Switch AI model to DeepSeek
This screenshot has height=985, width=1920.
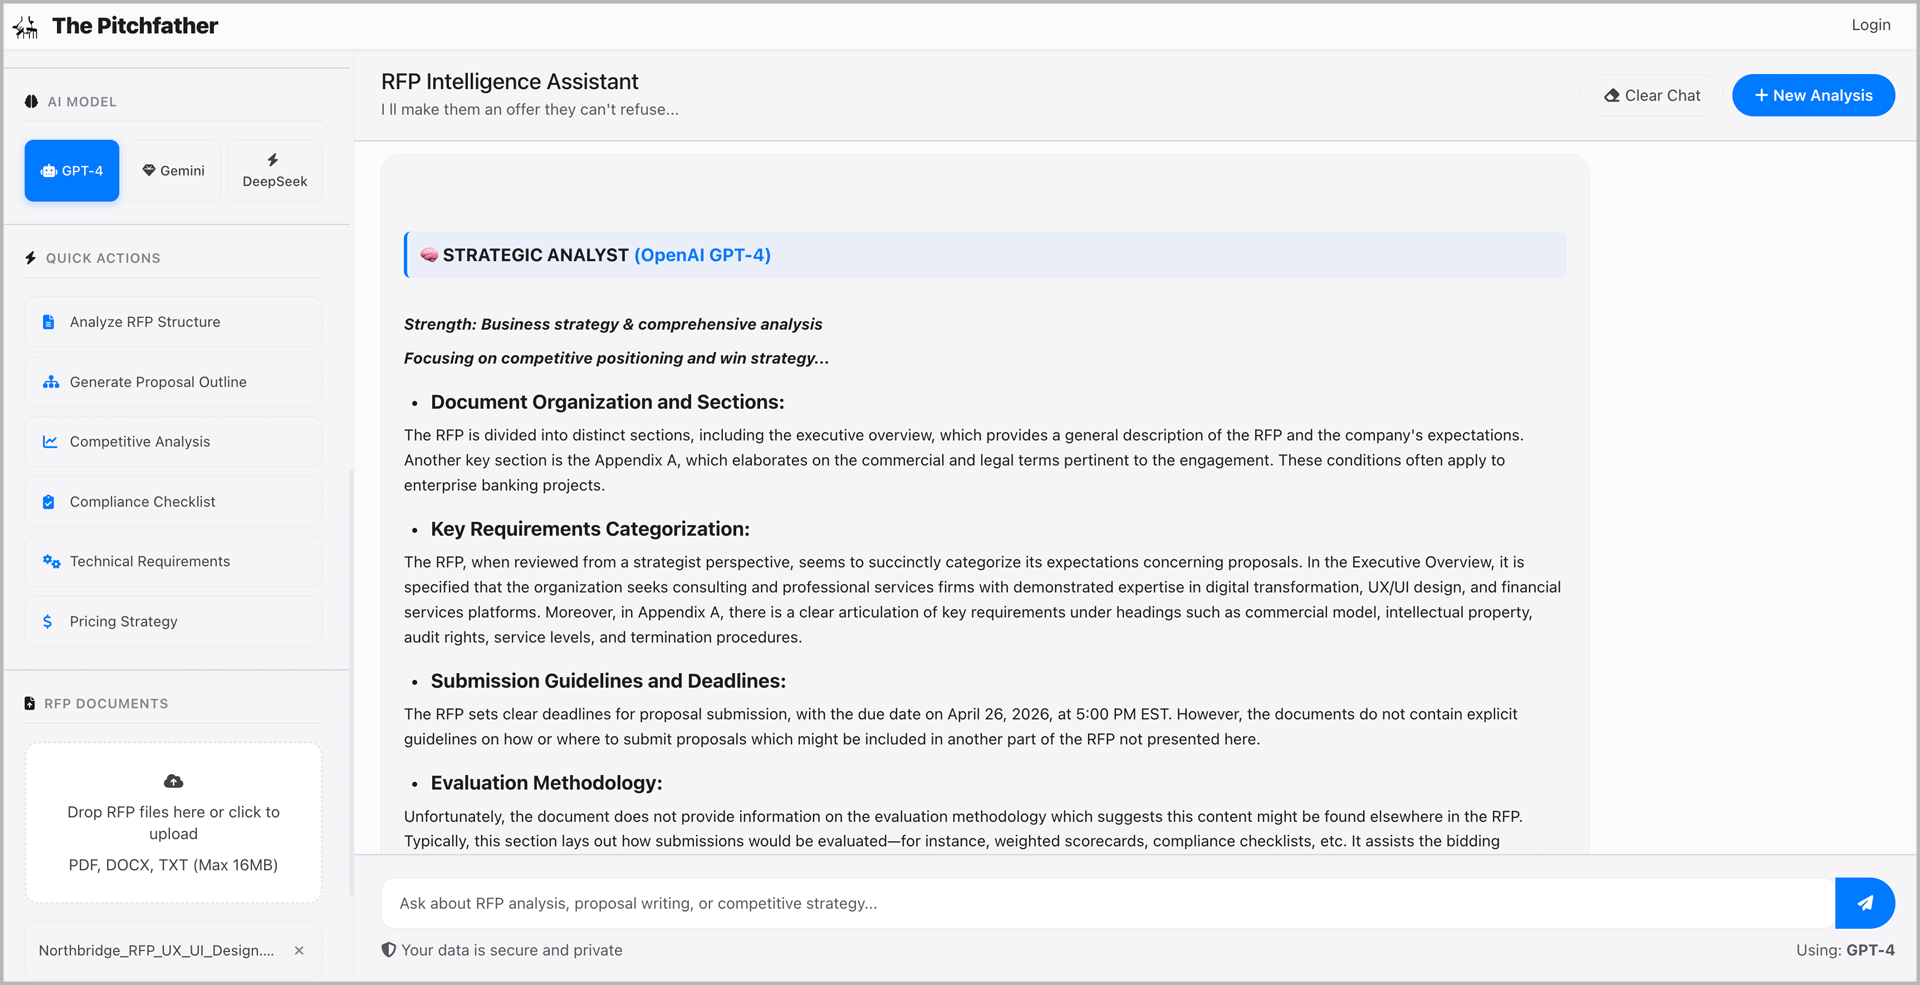pos(275,171)
